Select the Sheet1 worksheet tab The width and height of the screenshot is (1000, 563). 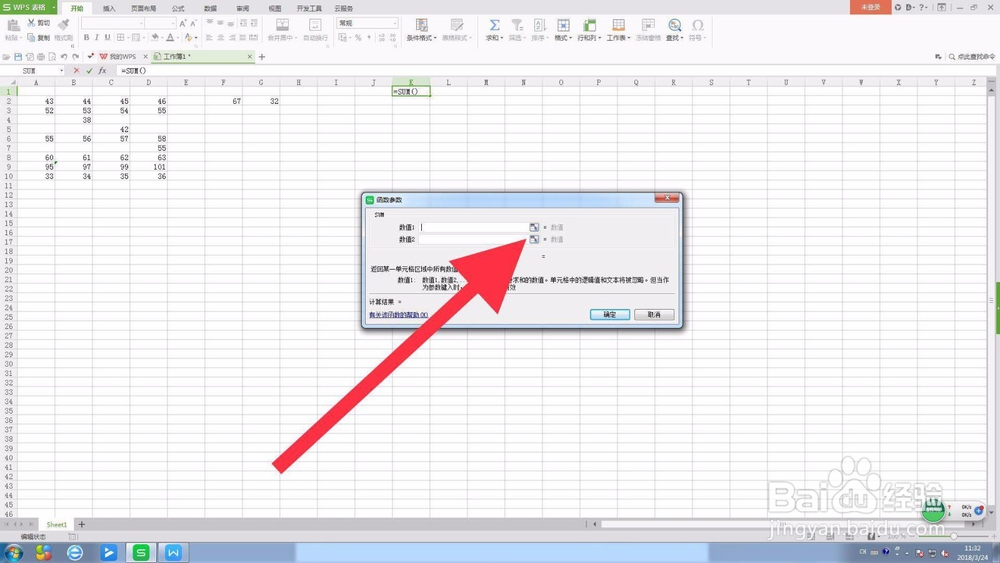pyautogui.click(x=56, y=524)
